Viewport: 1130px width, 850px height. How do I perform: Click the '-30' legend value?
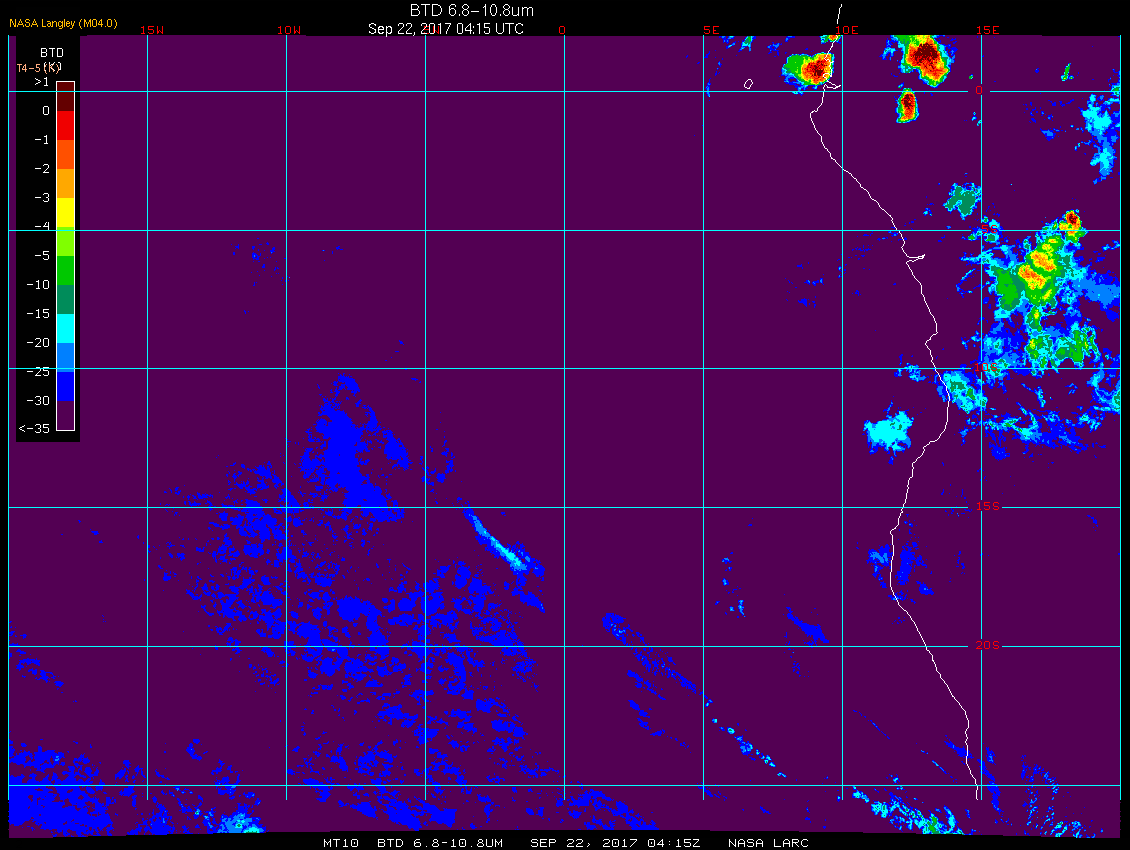[38, 401]
